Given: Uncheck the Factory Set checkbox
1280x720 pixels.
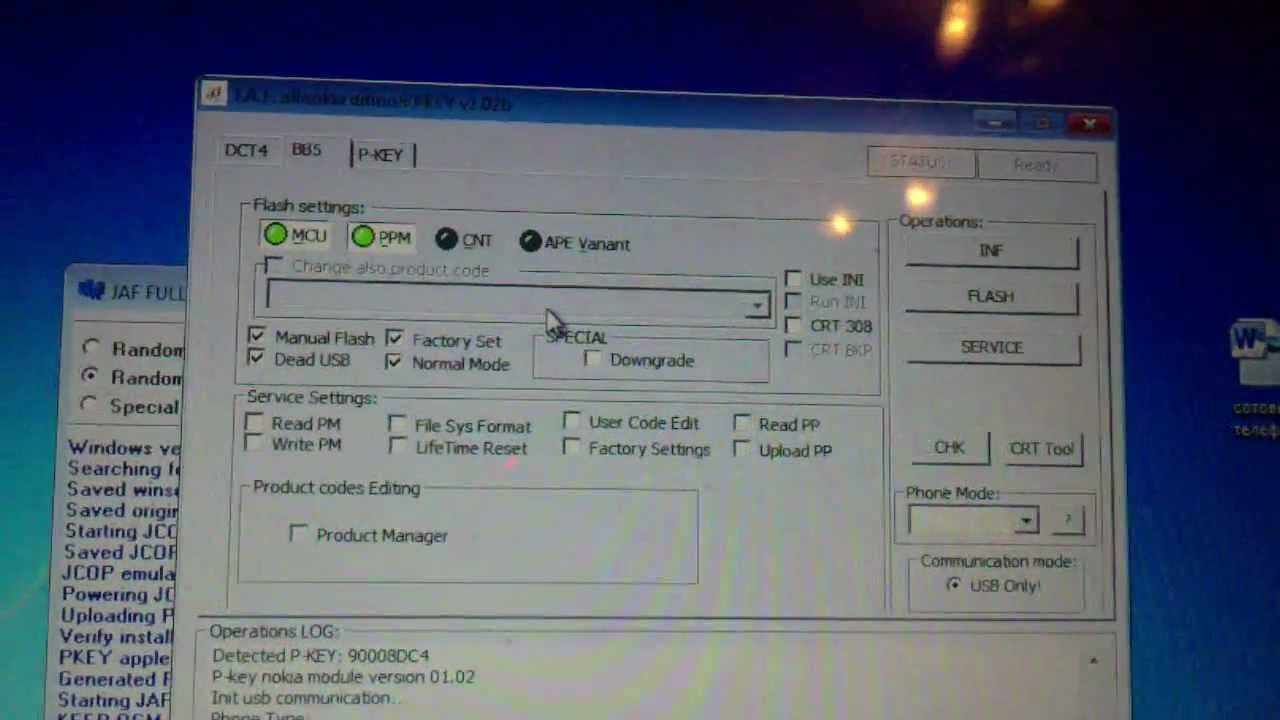Looking at the screenshot, I should tap(394, 338).
